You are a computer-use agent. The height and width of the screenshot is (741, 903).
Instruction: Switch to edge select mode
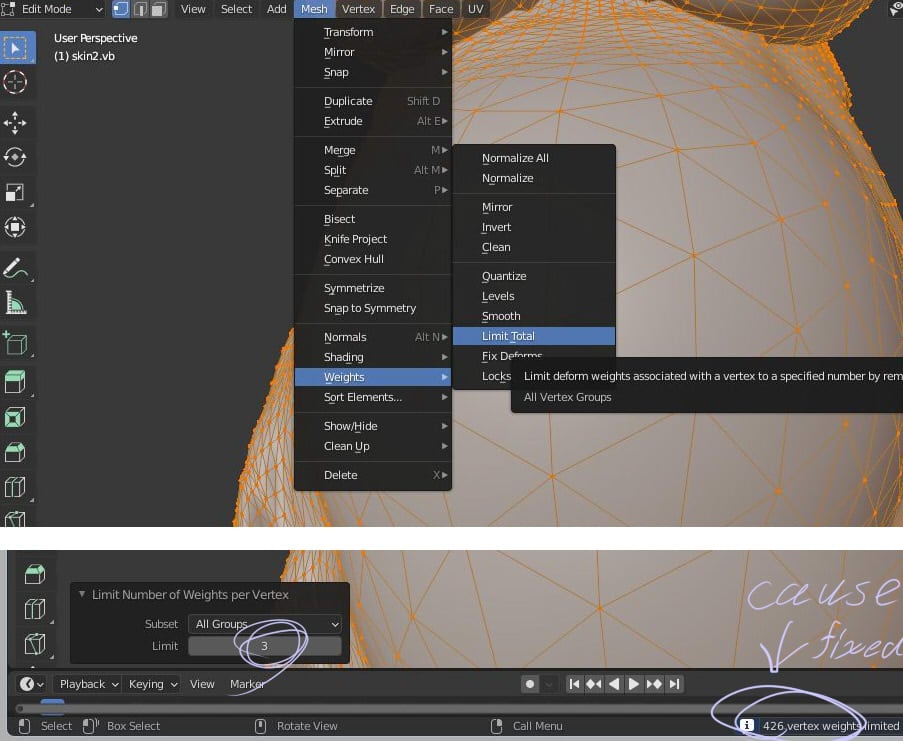click(x=140, y=9)
